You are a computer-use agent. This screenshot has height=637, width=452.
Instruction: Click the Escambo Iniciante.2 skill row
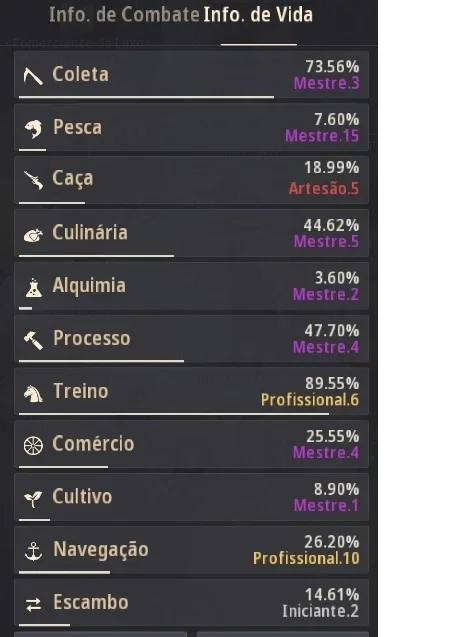pyautogui.click(x=192, y=603)
